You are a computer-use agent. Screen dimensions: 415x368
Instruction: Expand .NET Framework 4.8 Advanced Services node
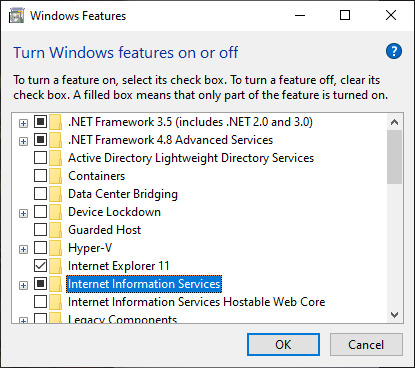(23, 142)
